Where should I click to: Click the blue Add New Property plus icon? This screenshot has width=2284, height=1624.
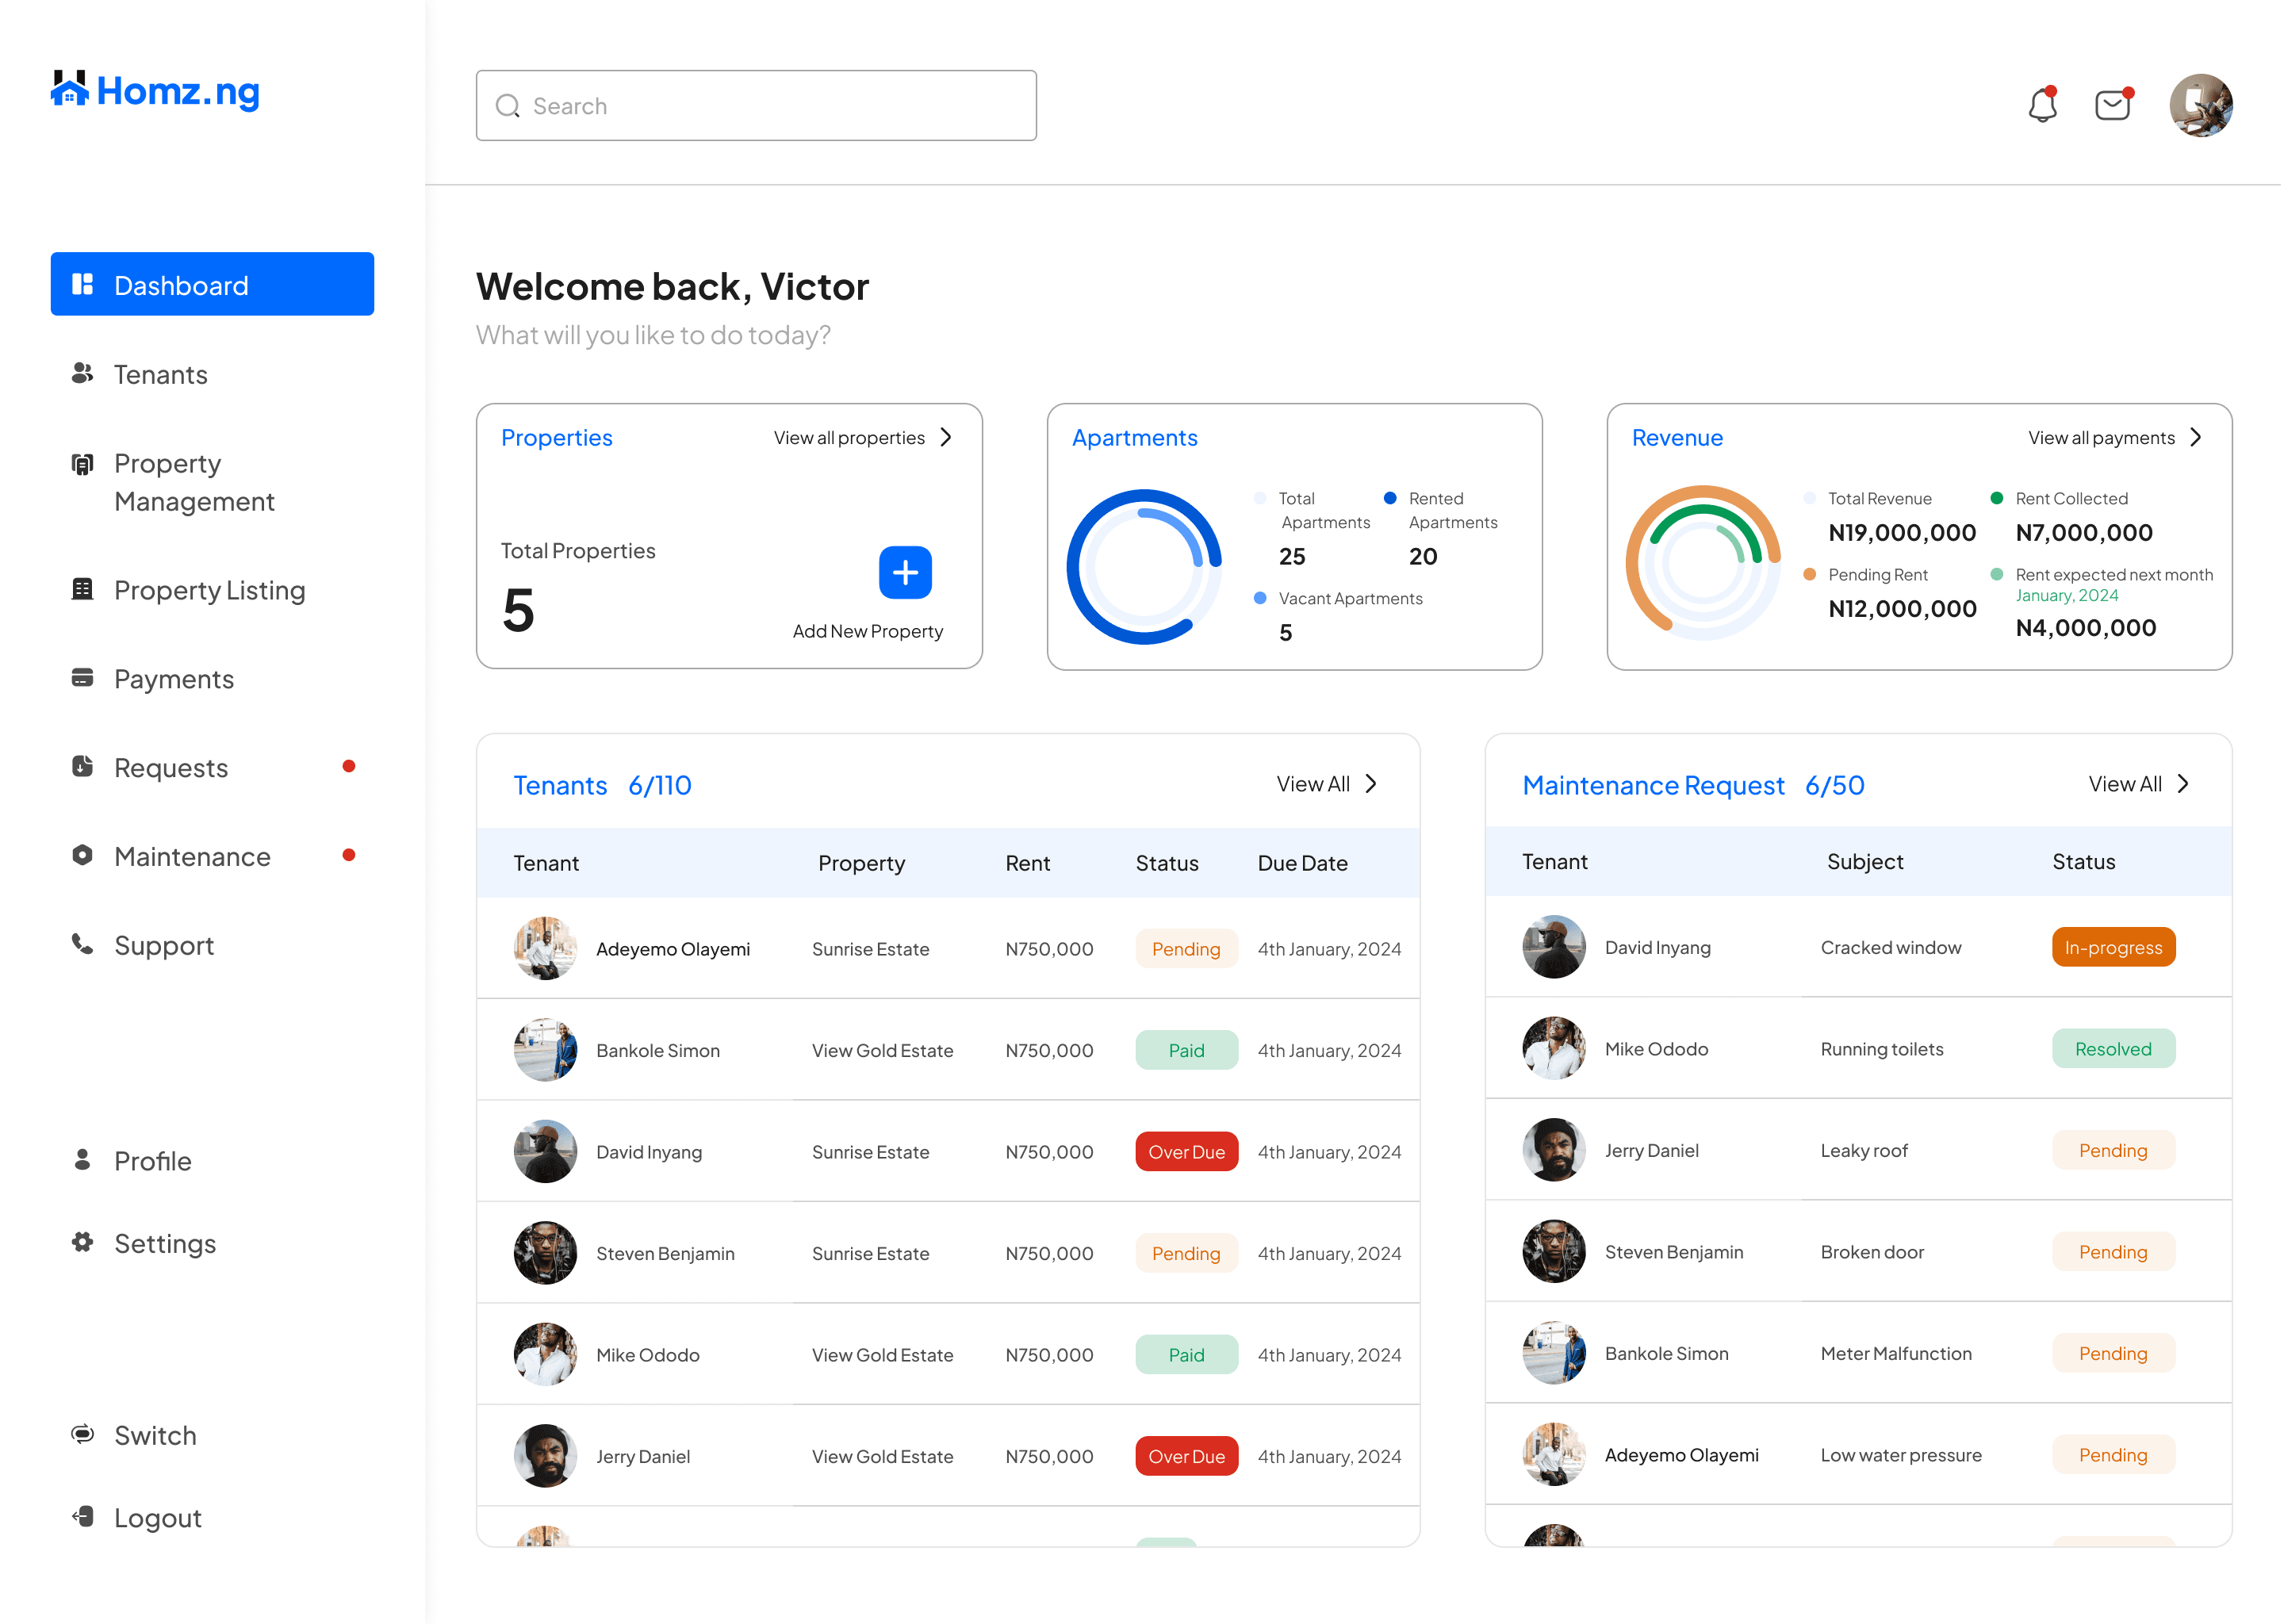[905, 572]
